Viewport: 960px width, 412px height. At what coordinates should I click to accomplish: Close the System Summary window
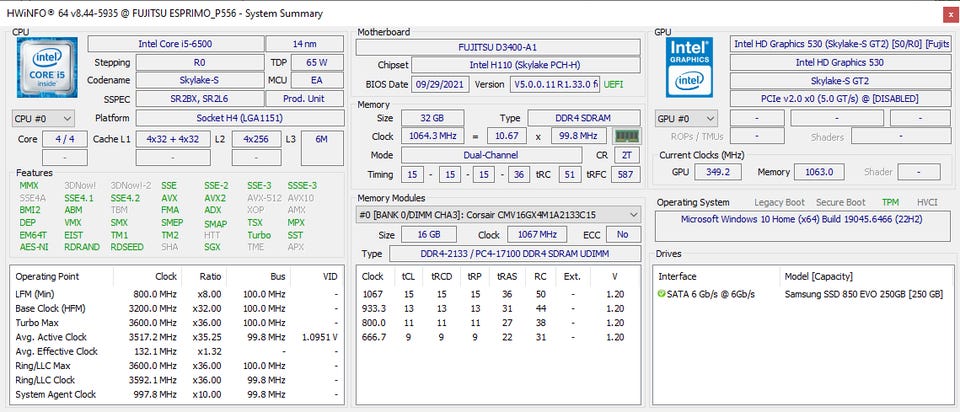coord(951,14)
